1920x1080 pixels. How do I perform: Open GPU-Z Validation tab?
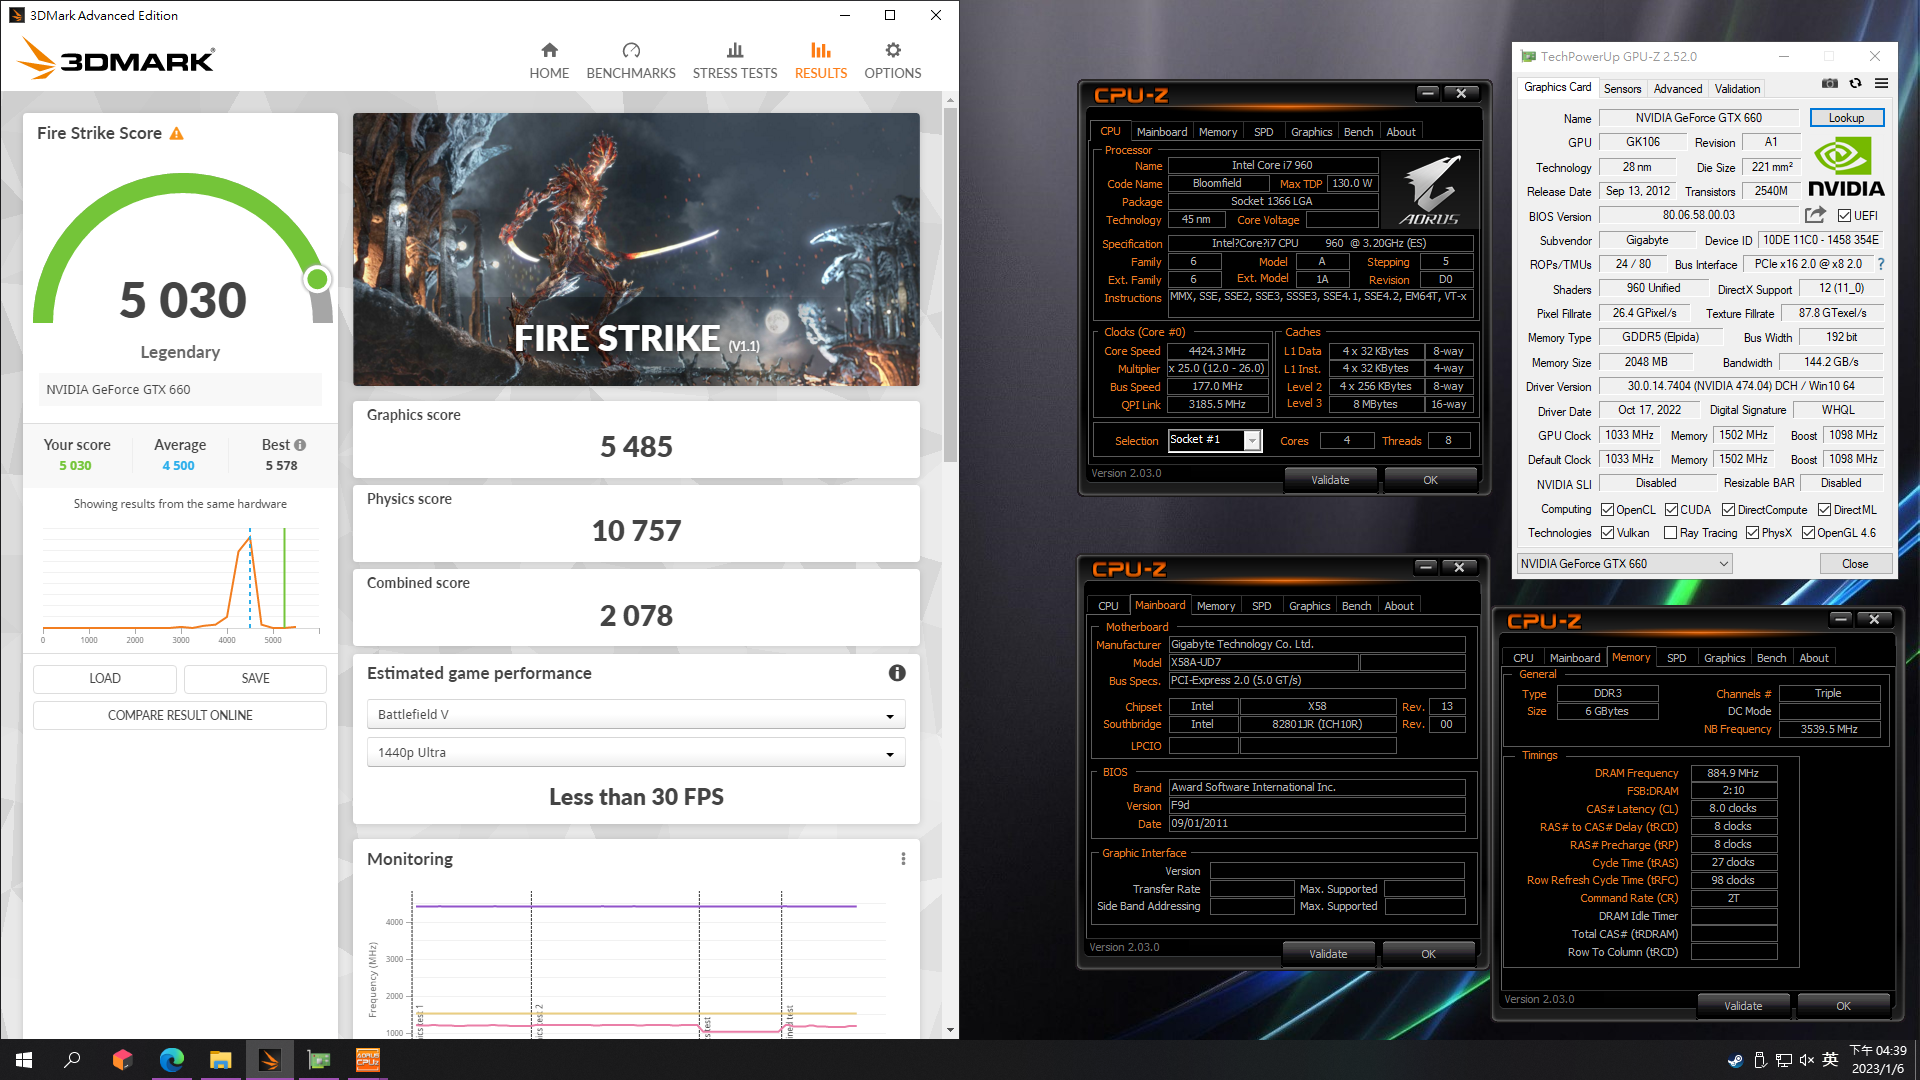click(x=1737, y=88)
